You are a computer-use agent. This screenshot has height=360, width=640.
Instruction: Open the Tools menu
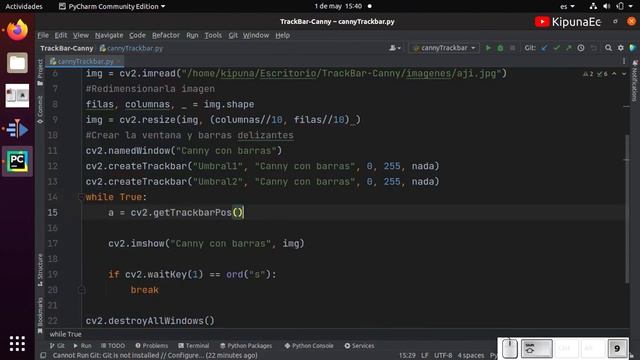click(x=213, y=35)
